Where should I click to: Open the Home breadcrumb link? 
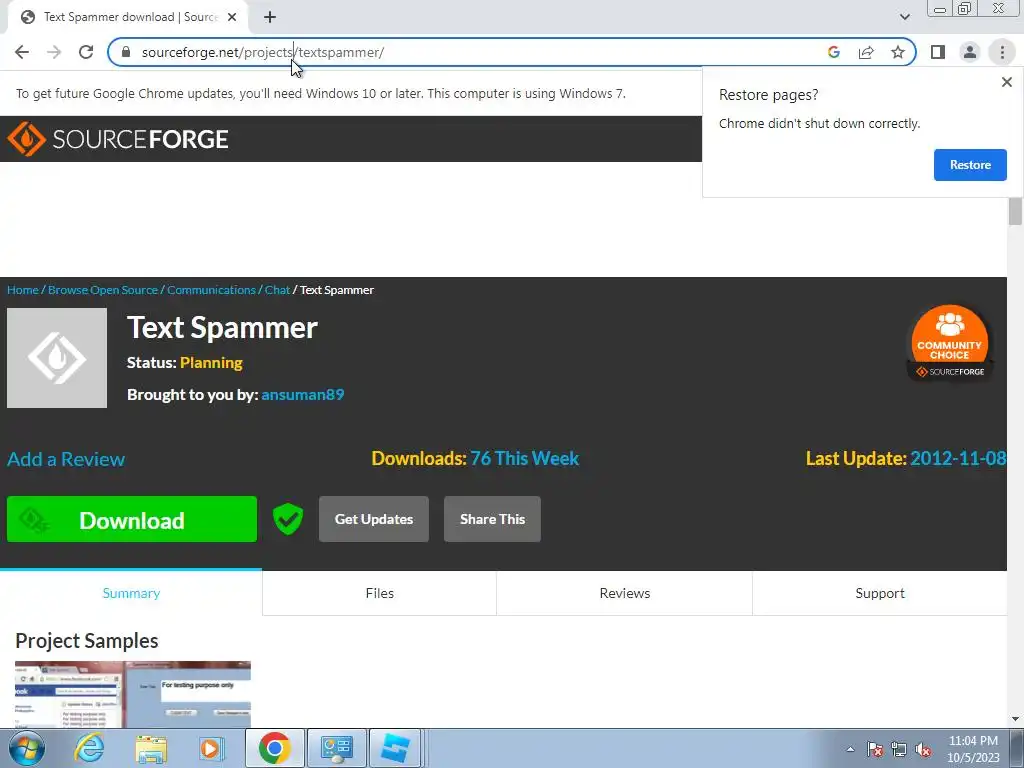(23, 290)
